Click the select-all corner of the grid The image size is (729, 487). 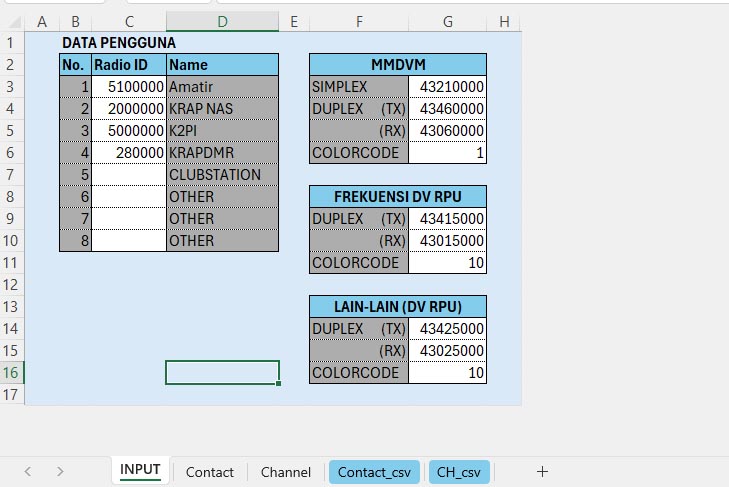[x=12, y=22]
